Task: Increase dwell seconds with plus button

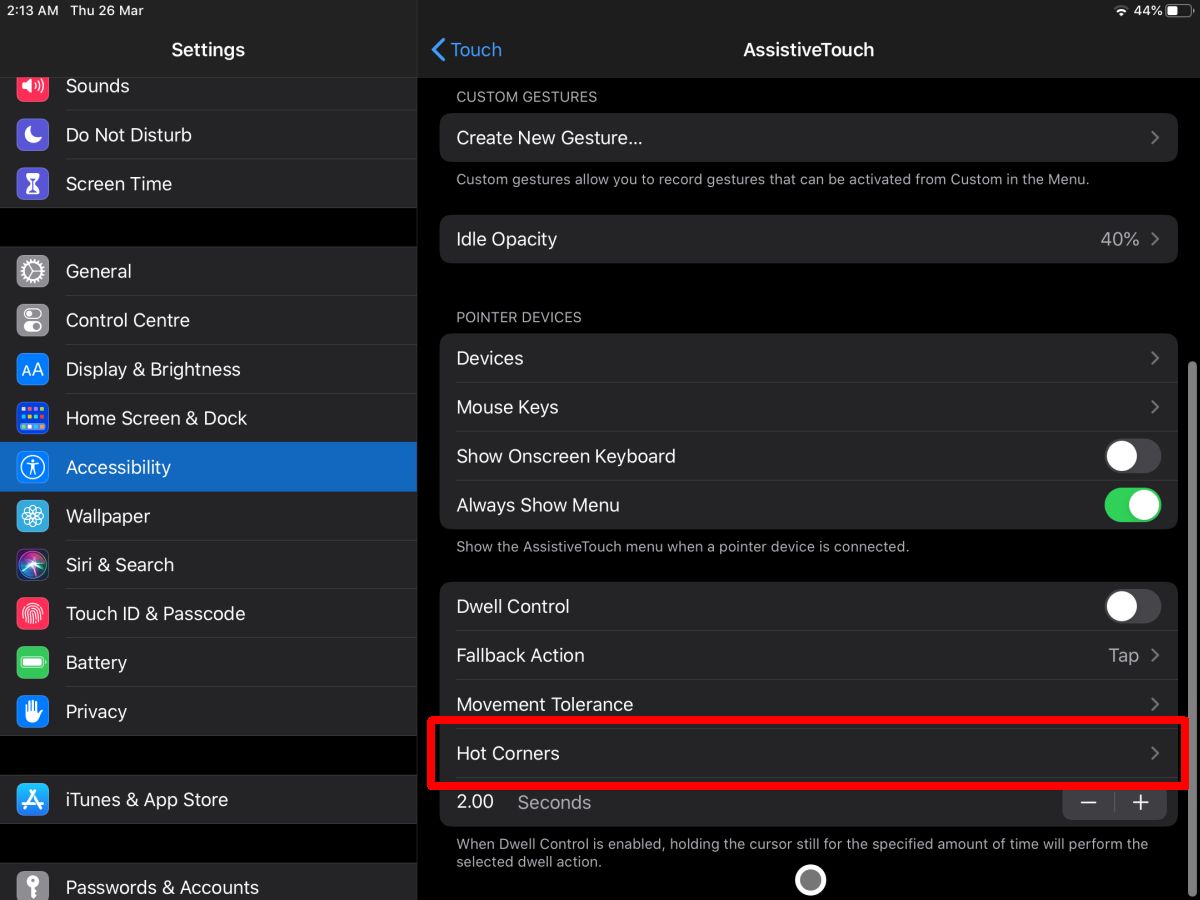Action: tap(1141, 802)
